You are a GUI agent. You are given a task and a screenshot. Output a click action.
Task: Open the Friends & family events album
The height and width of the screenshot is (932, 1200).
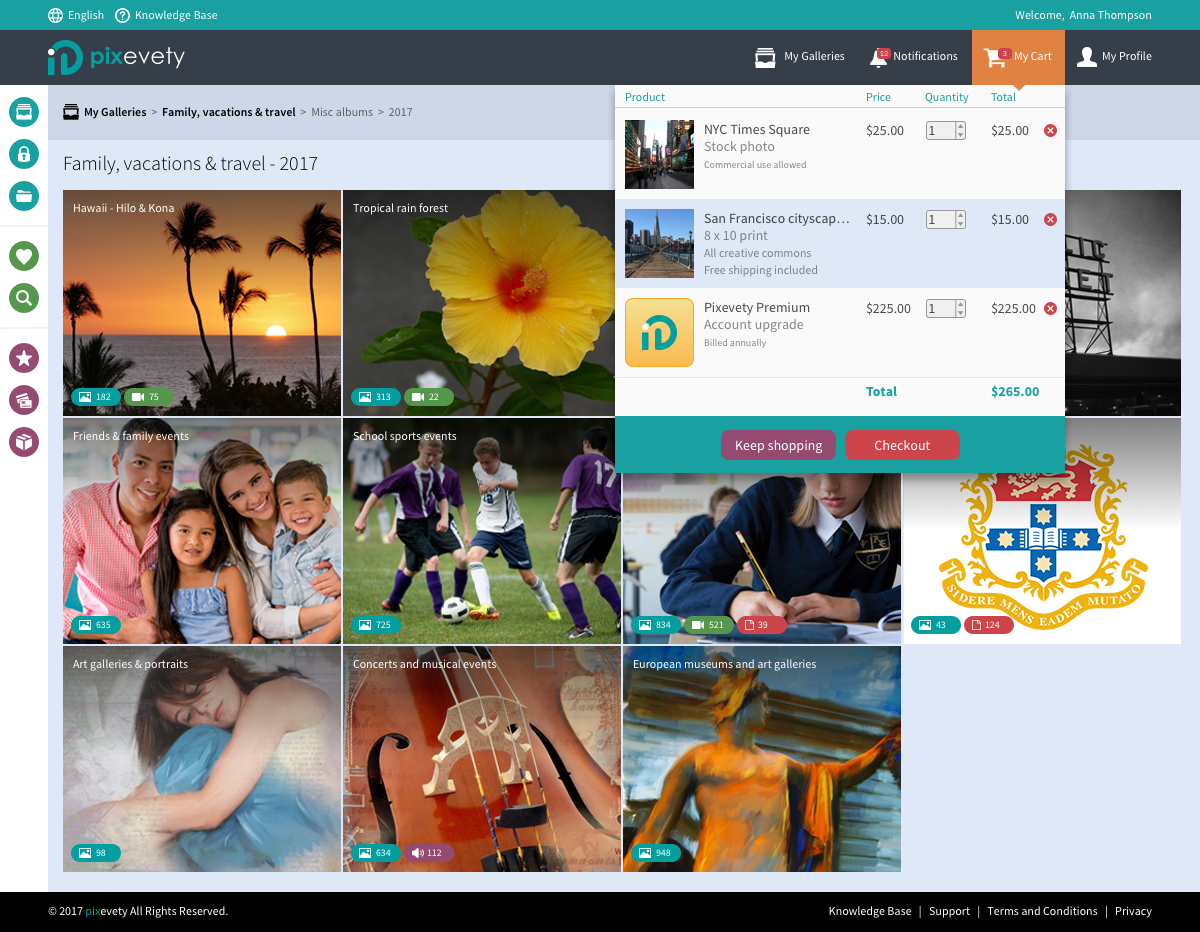click(202, 531)
